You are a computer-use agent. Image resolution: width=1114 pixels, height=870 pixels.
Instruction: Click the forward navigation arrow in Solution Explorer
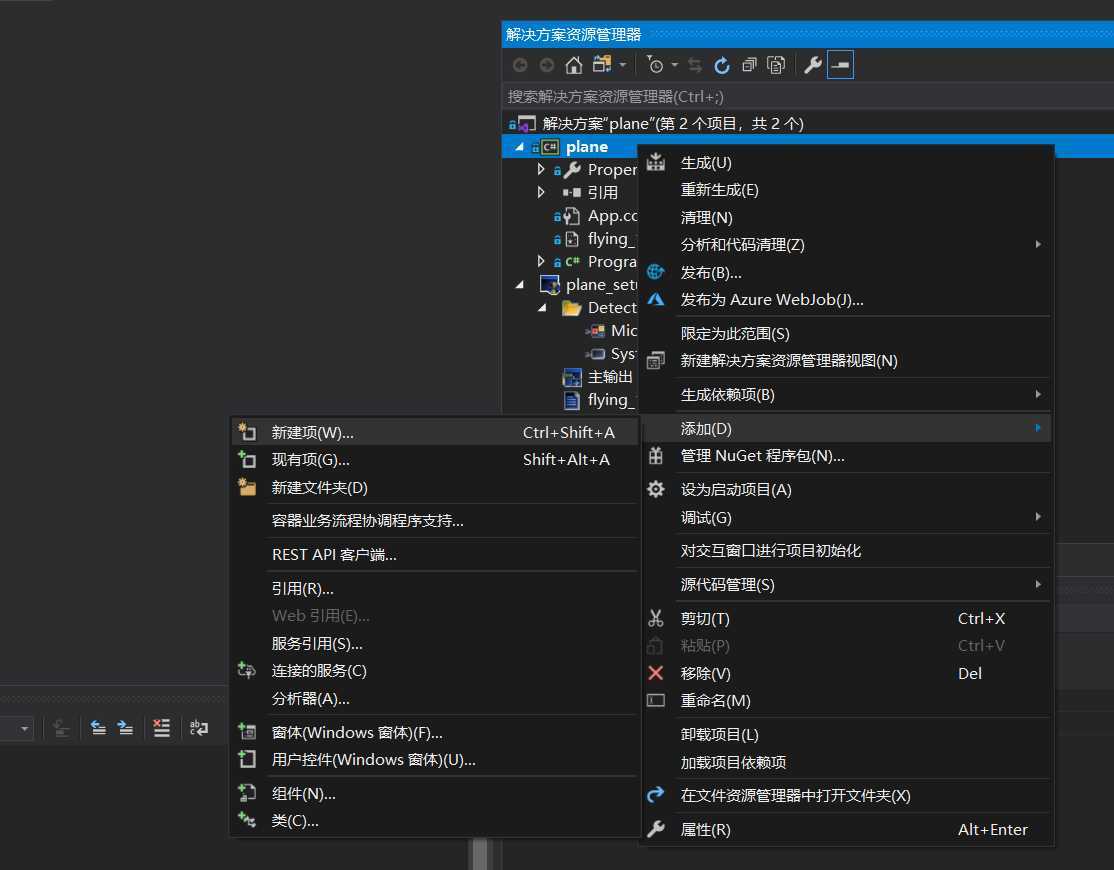coord(546,65)
